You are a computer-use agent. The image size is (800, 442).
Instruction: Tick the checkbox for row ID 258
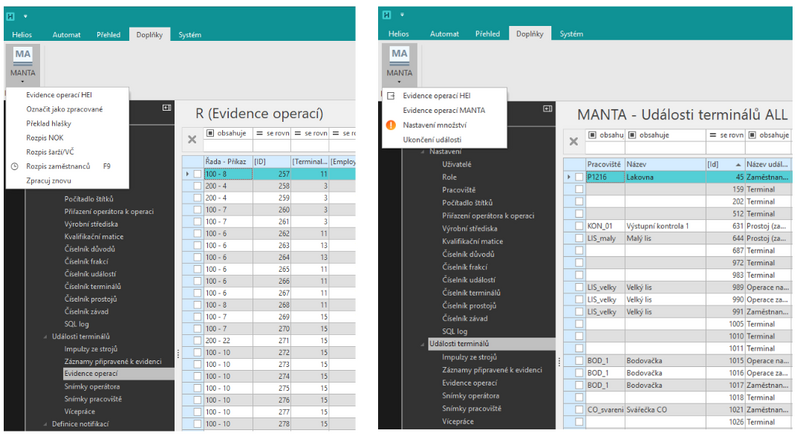(197, 186)
